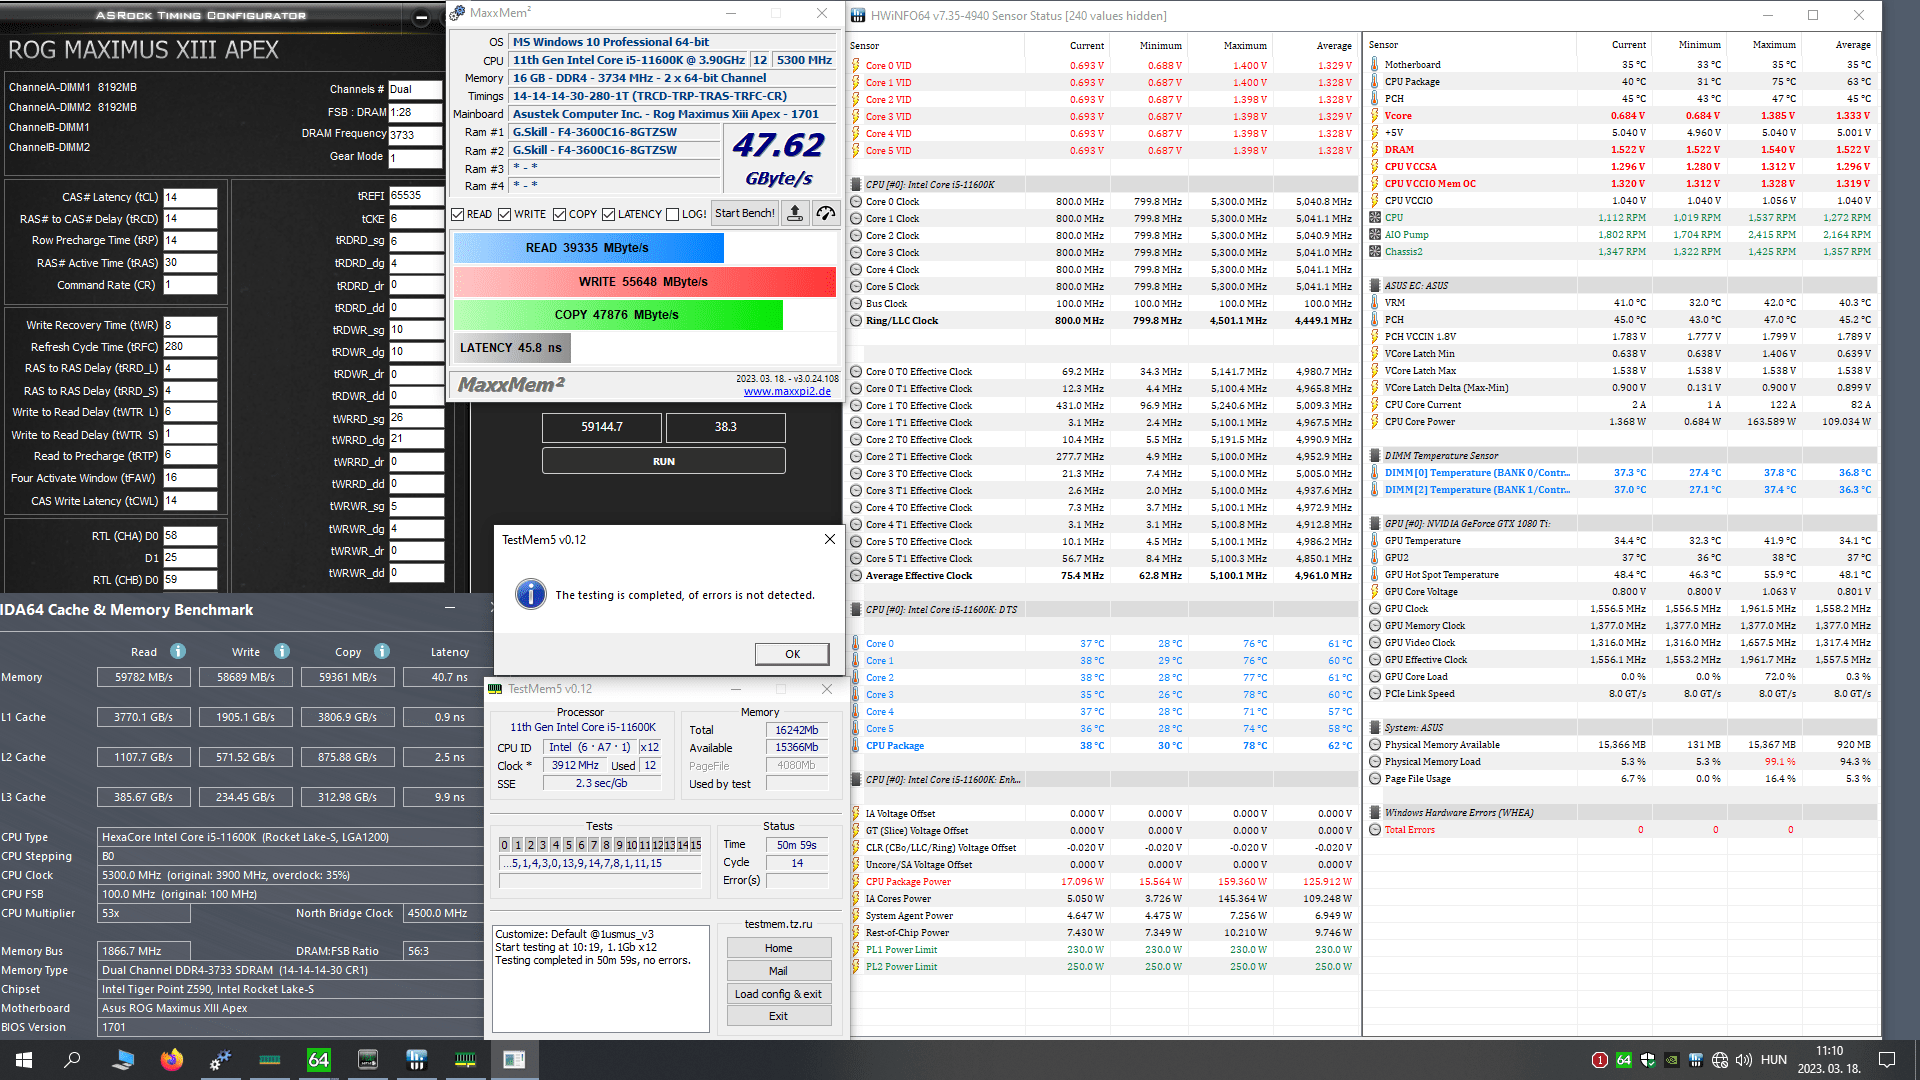This screenshot has width=1920, height=1080.
Task: Collapse CPU [#0] i5-11600K Enh sensor group
Action: [857, 780]
